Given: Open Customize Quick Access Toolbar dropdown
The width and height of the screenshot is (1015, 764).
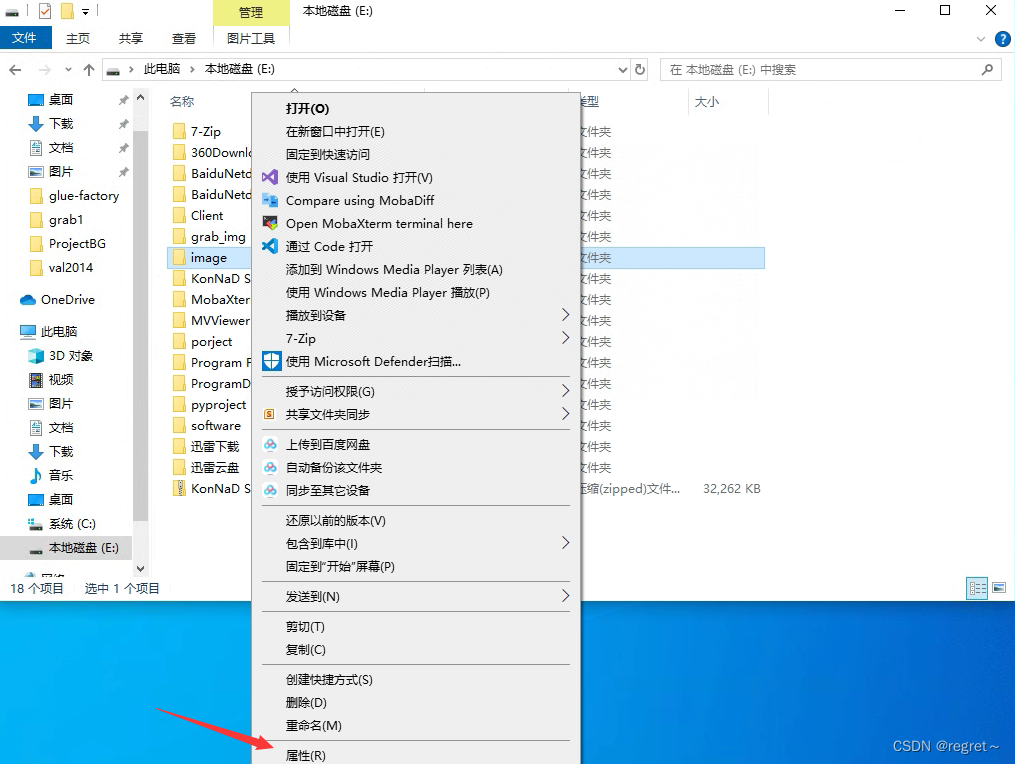Looking at the screenshot, I should point(85,12).
